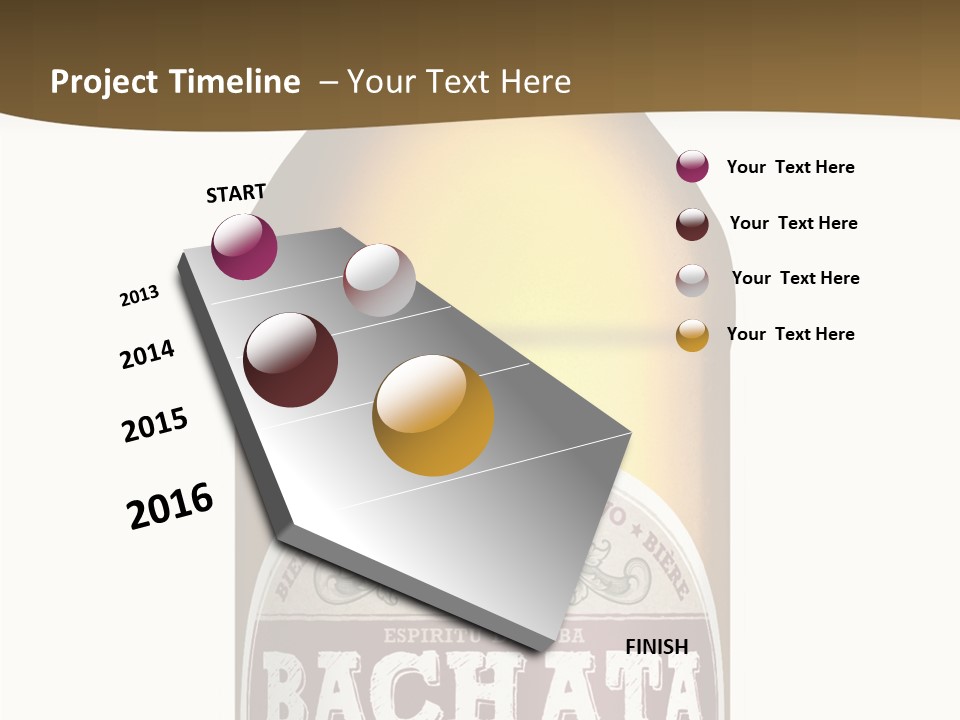Select the 2016 year label
This screenshot has height=720, width=960.
pos(170,506)
